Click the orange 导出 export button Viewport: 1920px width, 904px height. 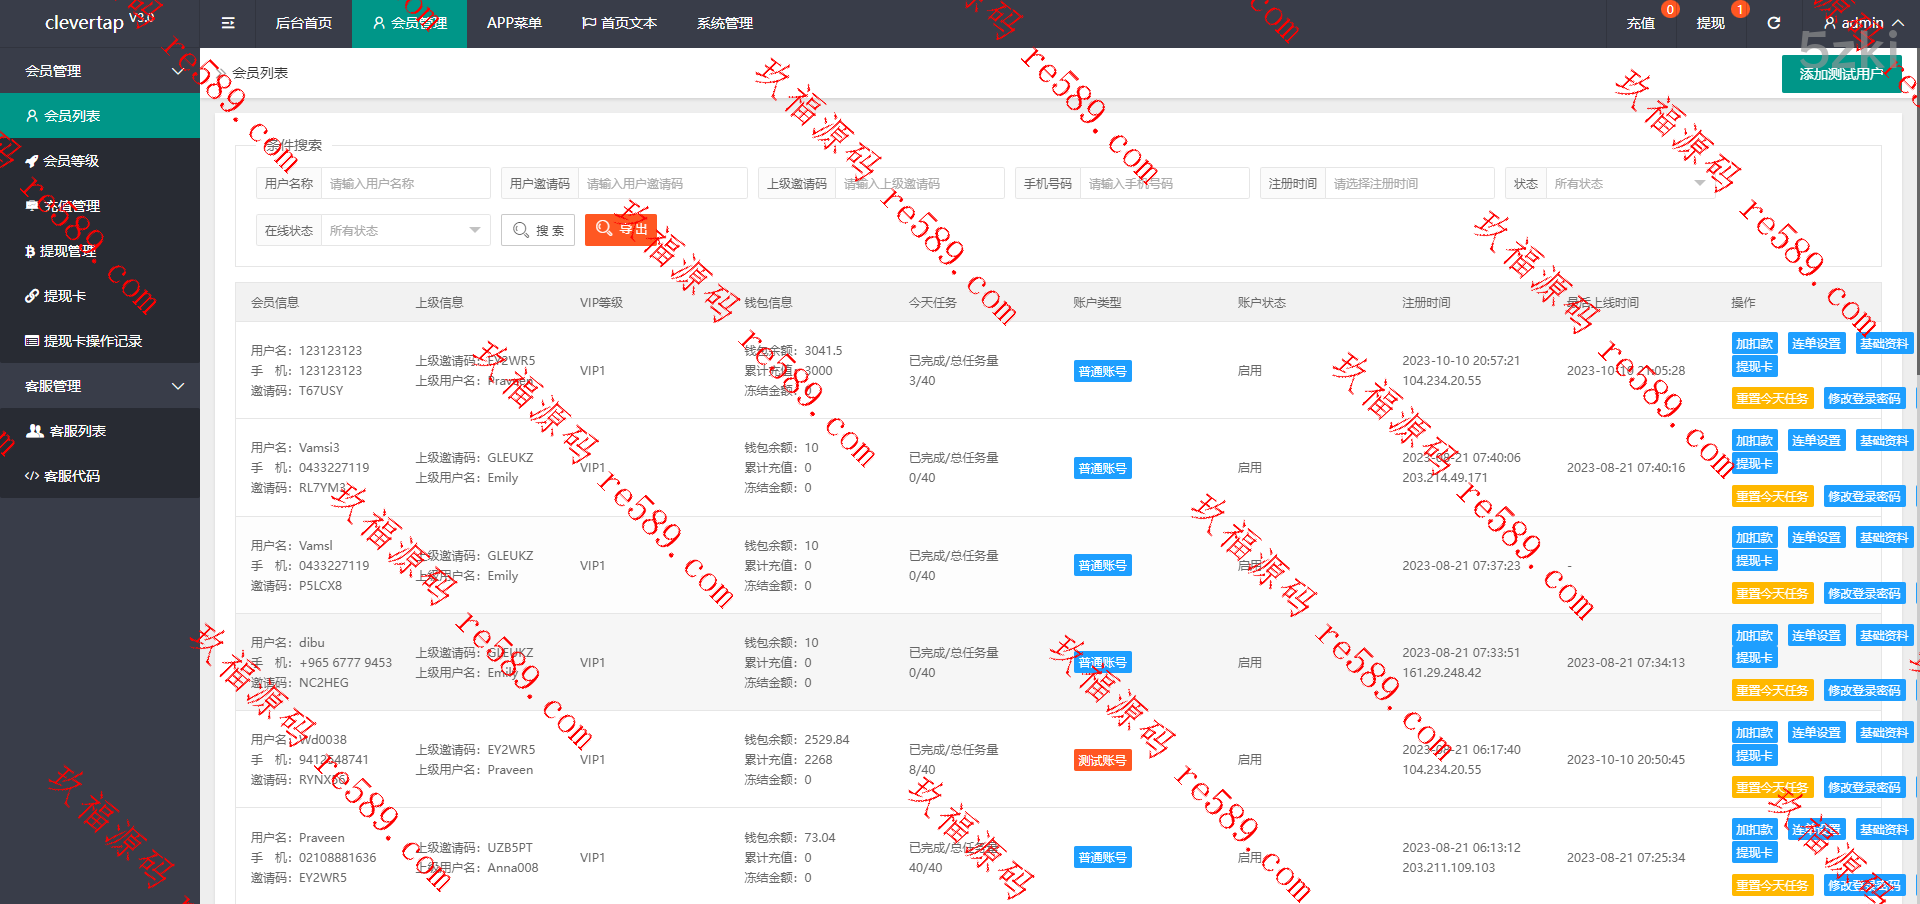621,229
